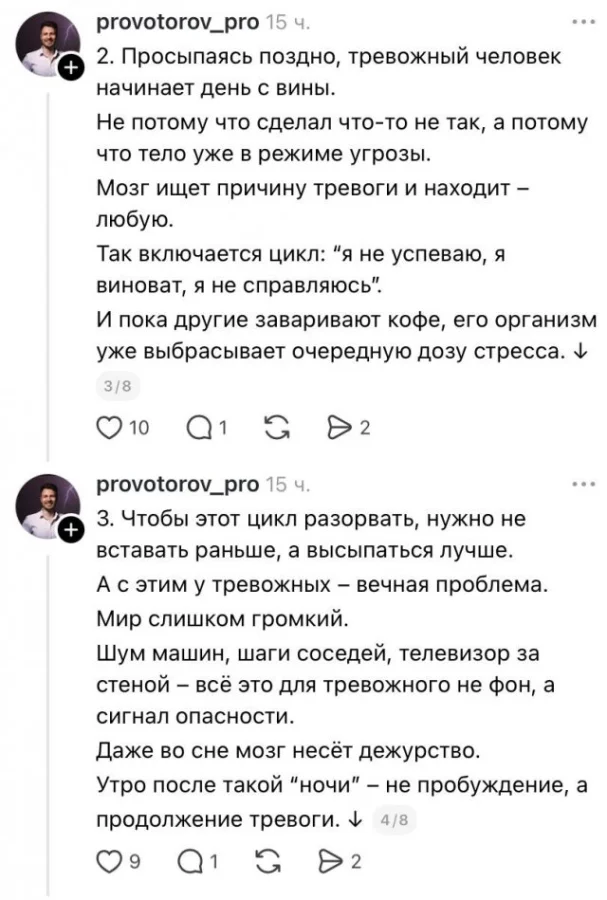Open the three-dot menu on the first post
The image size is (607, 900).
[583, 20]
